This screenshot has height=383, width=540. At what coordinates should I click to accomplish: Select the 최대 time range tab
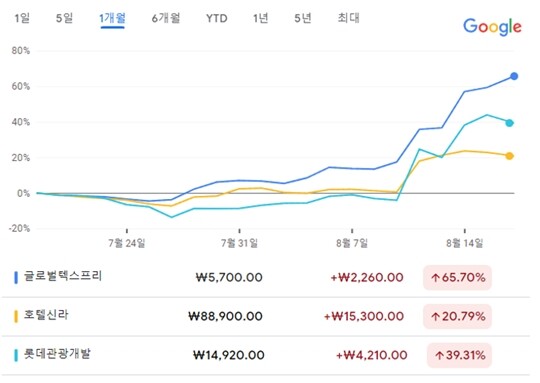[348, 18]
